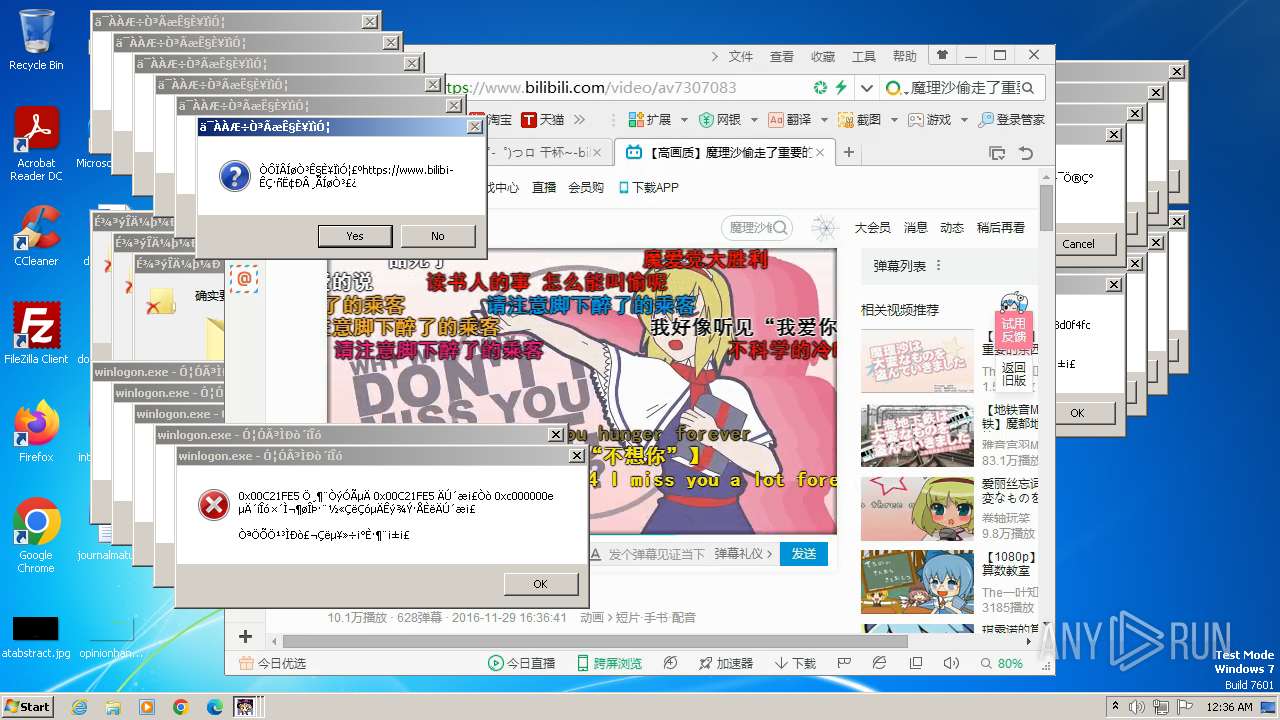Open the 翻译 dropdown arrow
Image resolution: width=1280 pixels, height=720 pixels.
[825, 120]
